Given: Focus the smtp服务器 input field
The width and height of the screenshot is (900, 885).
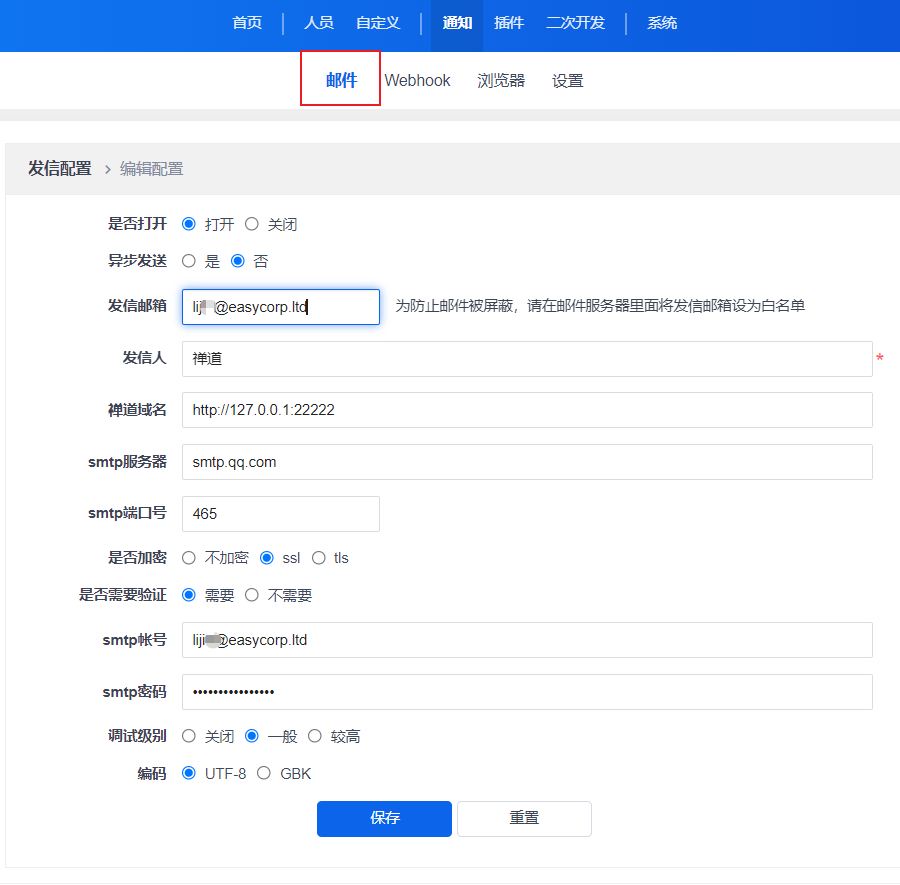Looking at the screenshot, I should [527, 462].
